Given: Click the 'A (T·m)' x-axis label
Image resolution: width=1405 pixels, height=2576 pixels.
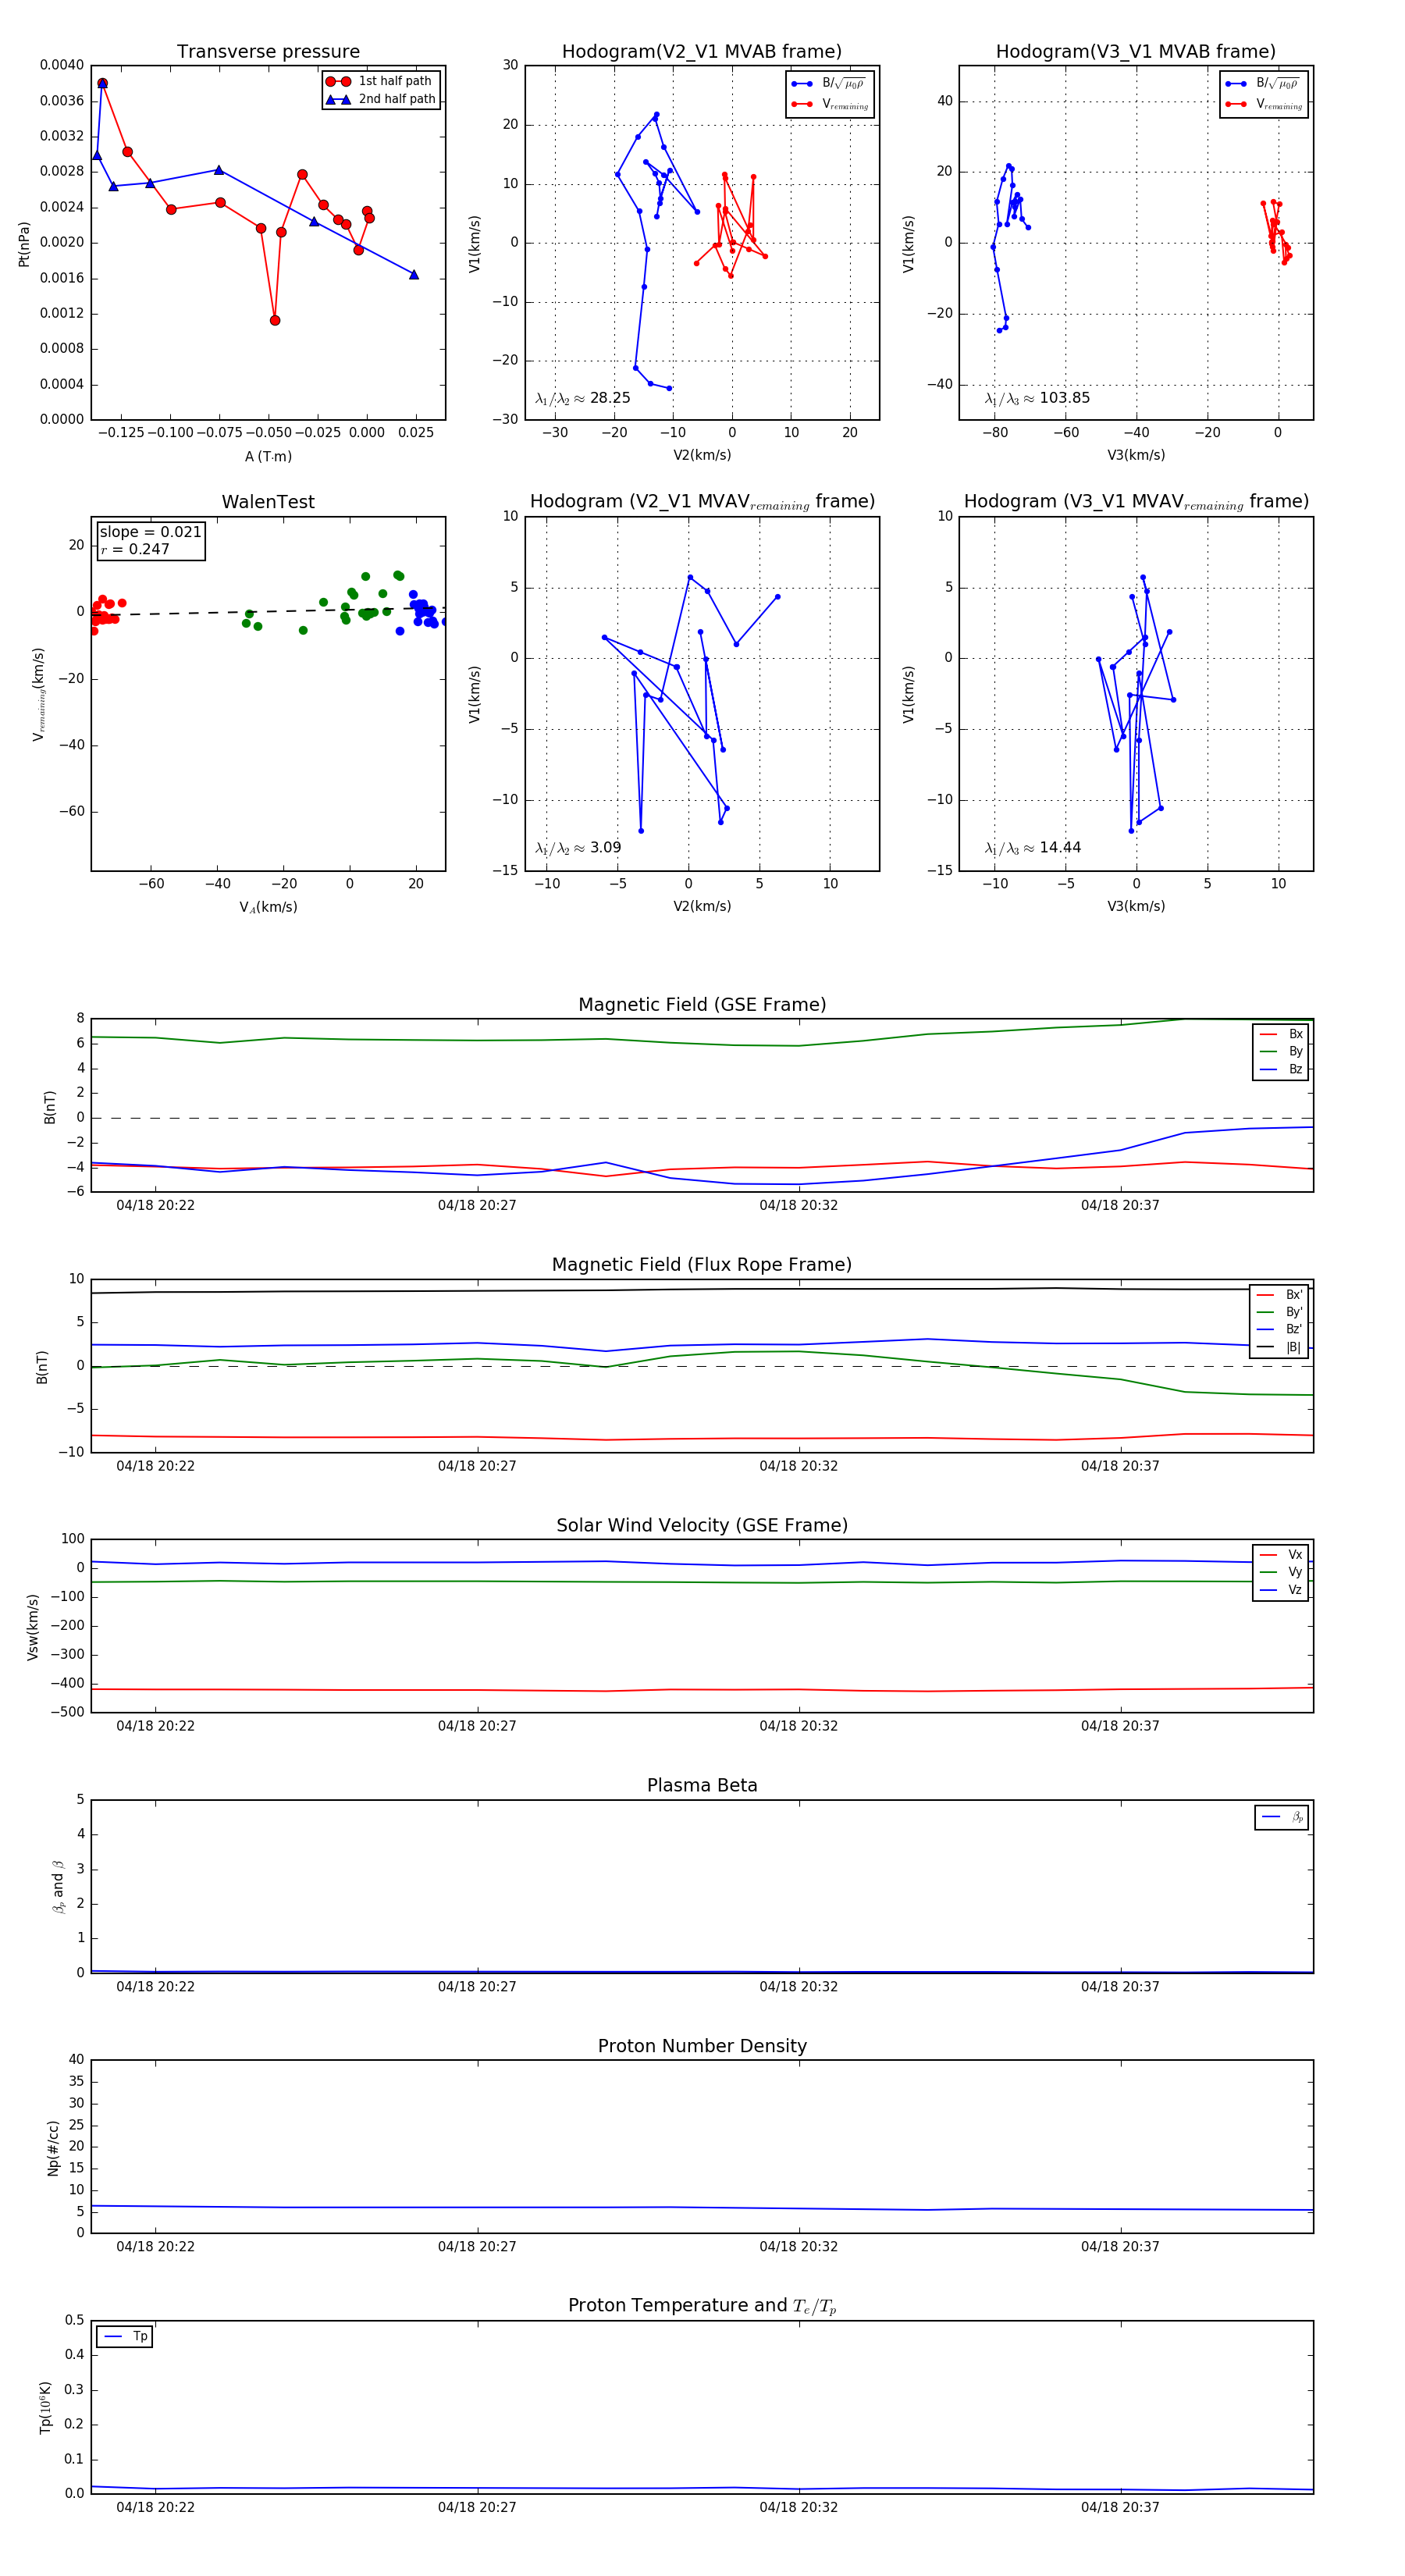Looking at the screenshot, I should coord(268,456).
